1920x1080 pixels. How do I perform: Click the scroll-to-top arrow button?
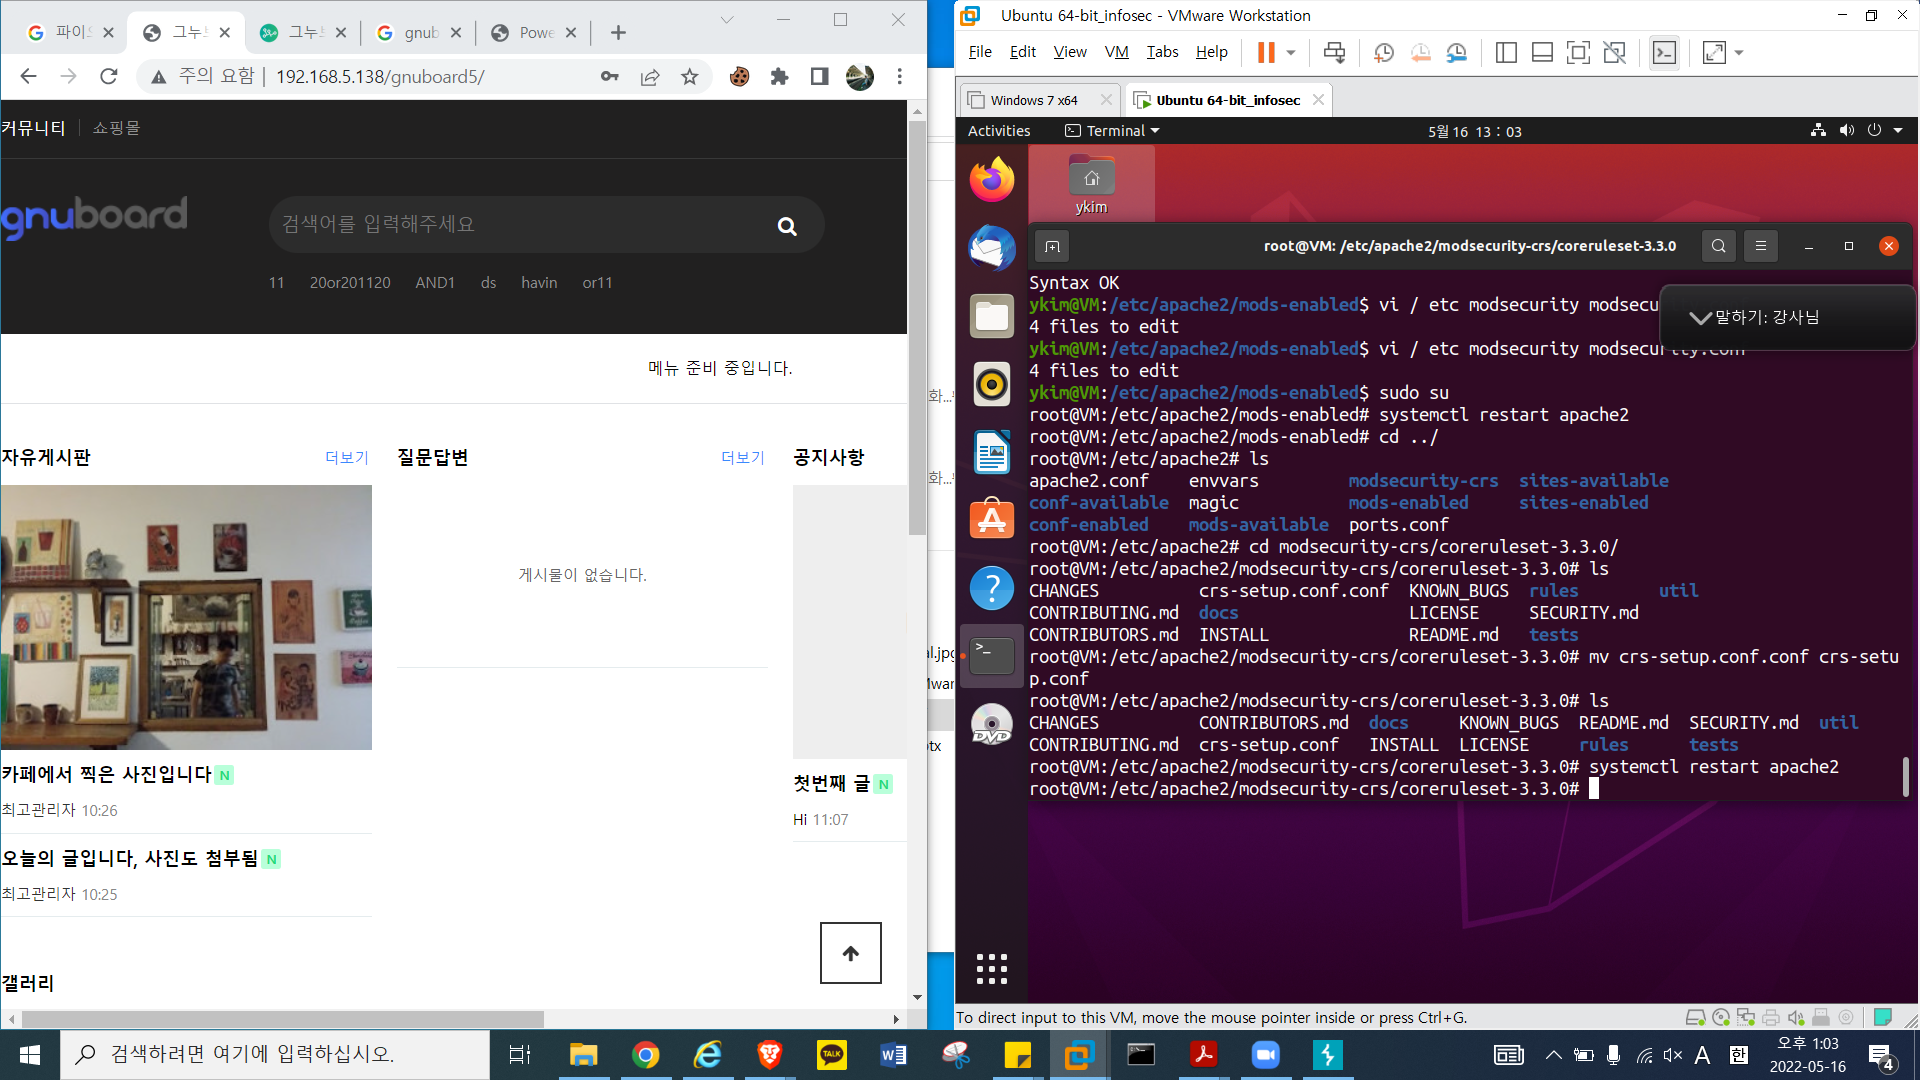click(x=850, y=953)
